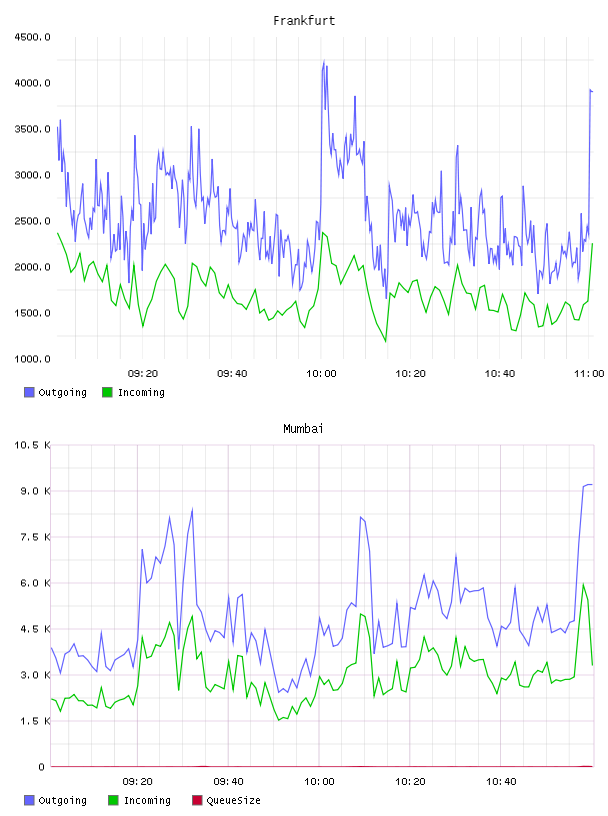Click the 09:20 time label on Frankfurt chart

coord(143,374)
